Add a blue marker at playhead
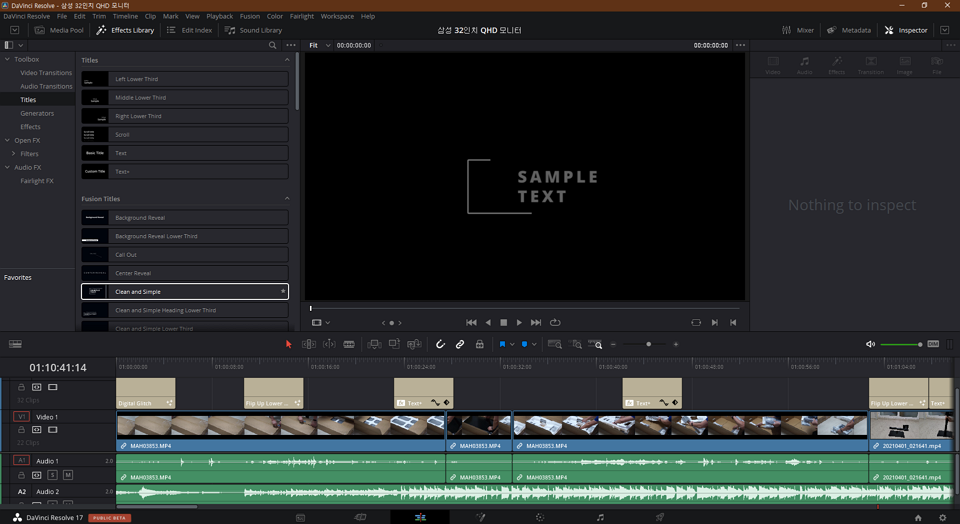The height and width of the screenshot is (524, 960). (524, 344)
